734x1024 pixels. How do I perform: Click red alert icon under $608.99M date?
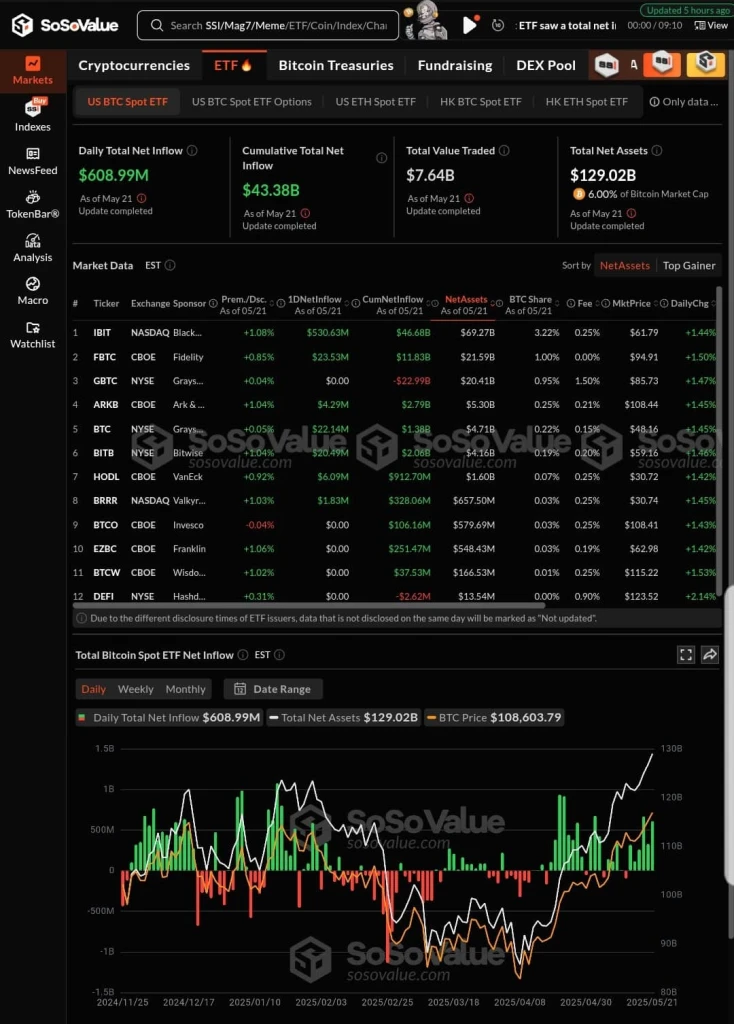point(142,199)
